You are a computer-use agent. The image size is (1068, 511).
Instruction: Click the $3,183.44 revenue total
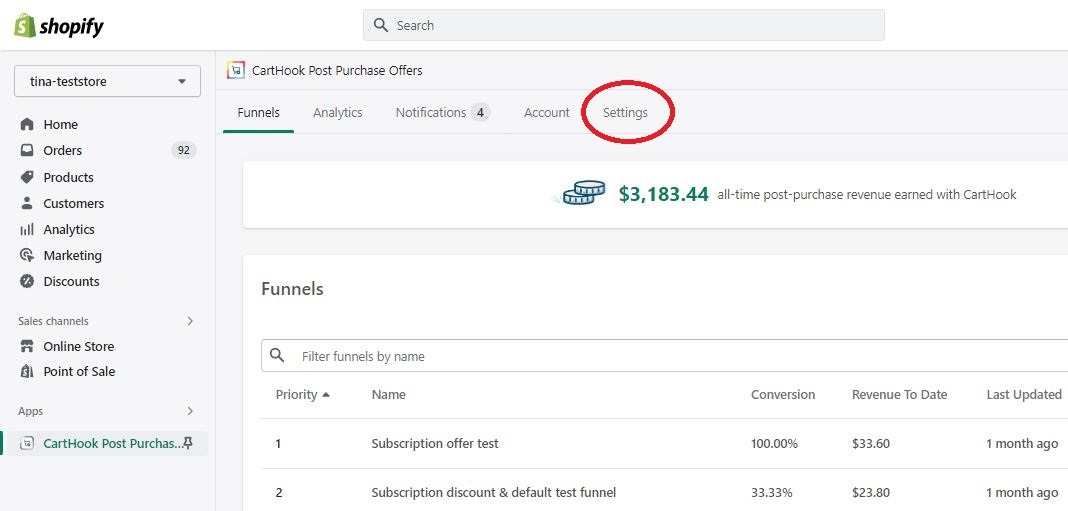663,194
